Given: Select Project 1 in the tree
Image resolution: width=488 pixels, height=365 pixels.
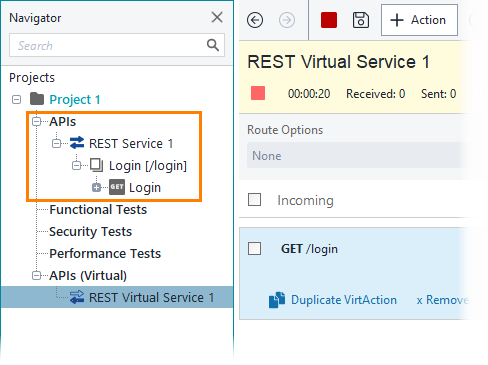Looking at the screenshot, I should click(x=75, y=99).
